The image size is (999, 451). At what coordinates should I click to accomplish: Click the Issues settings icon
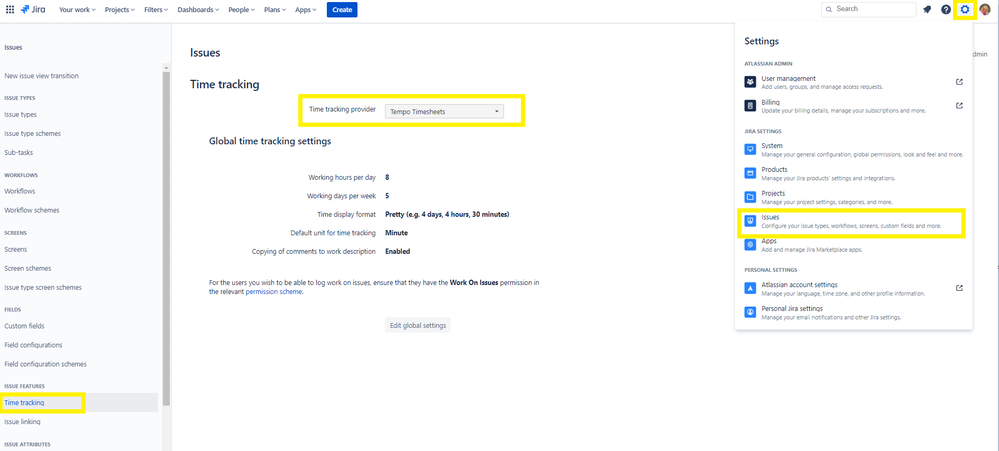[x=751, y=221]
